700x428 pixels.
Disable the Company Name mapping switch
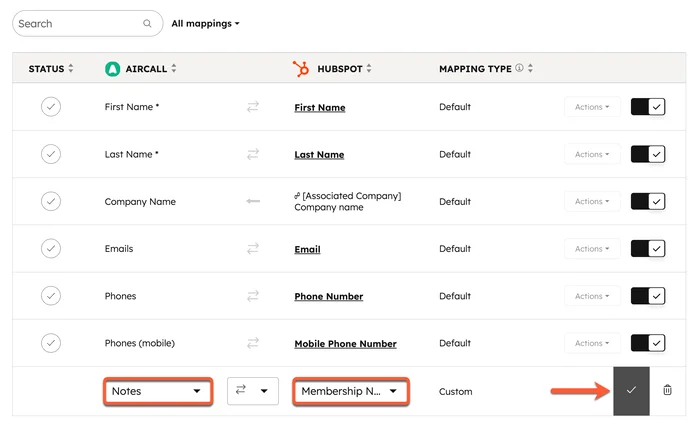[x=648, y=202]
